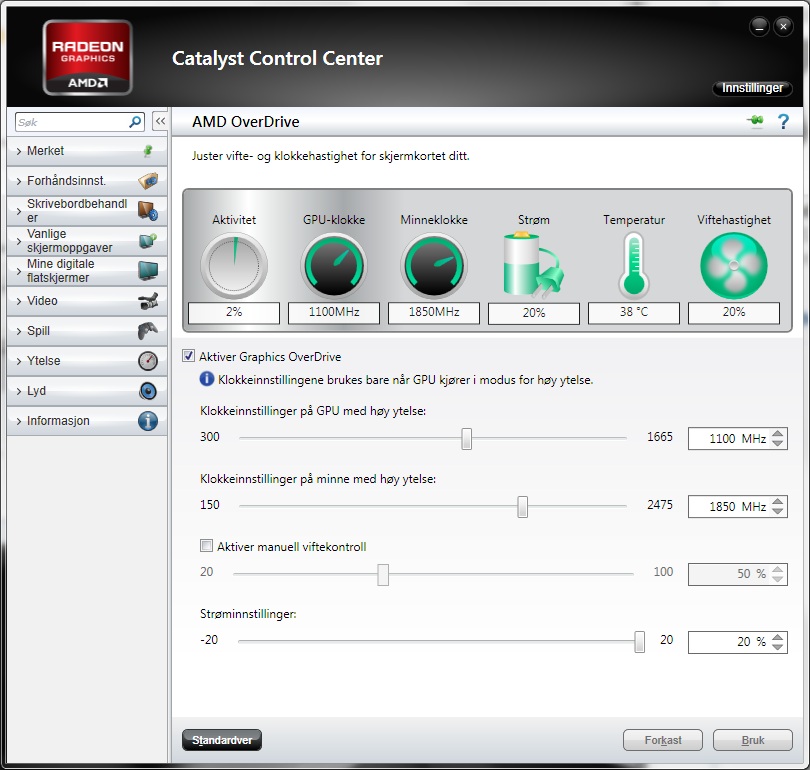Click the Strøm battery icon
The image size is (810, 770).
tap(533, 265)
